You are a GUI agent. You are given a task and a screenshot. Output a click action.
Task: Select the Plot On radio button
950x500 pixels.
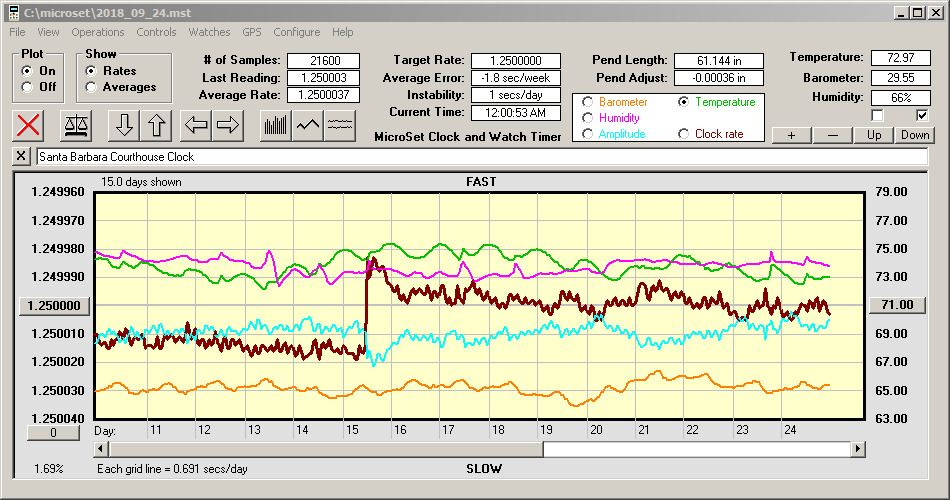(x=27, y=71)
